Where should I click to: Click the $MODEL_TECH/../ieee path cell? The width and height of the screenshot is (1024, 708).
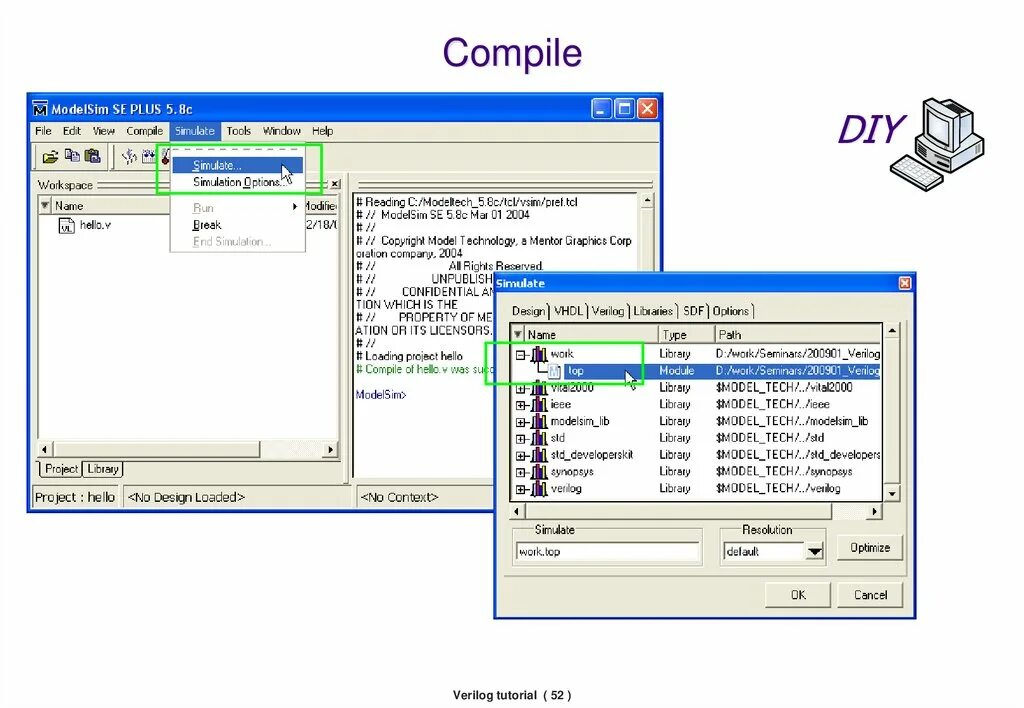773,405
